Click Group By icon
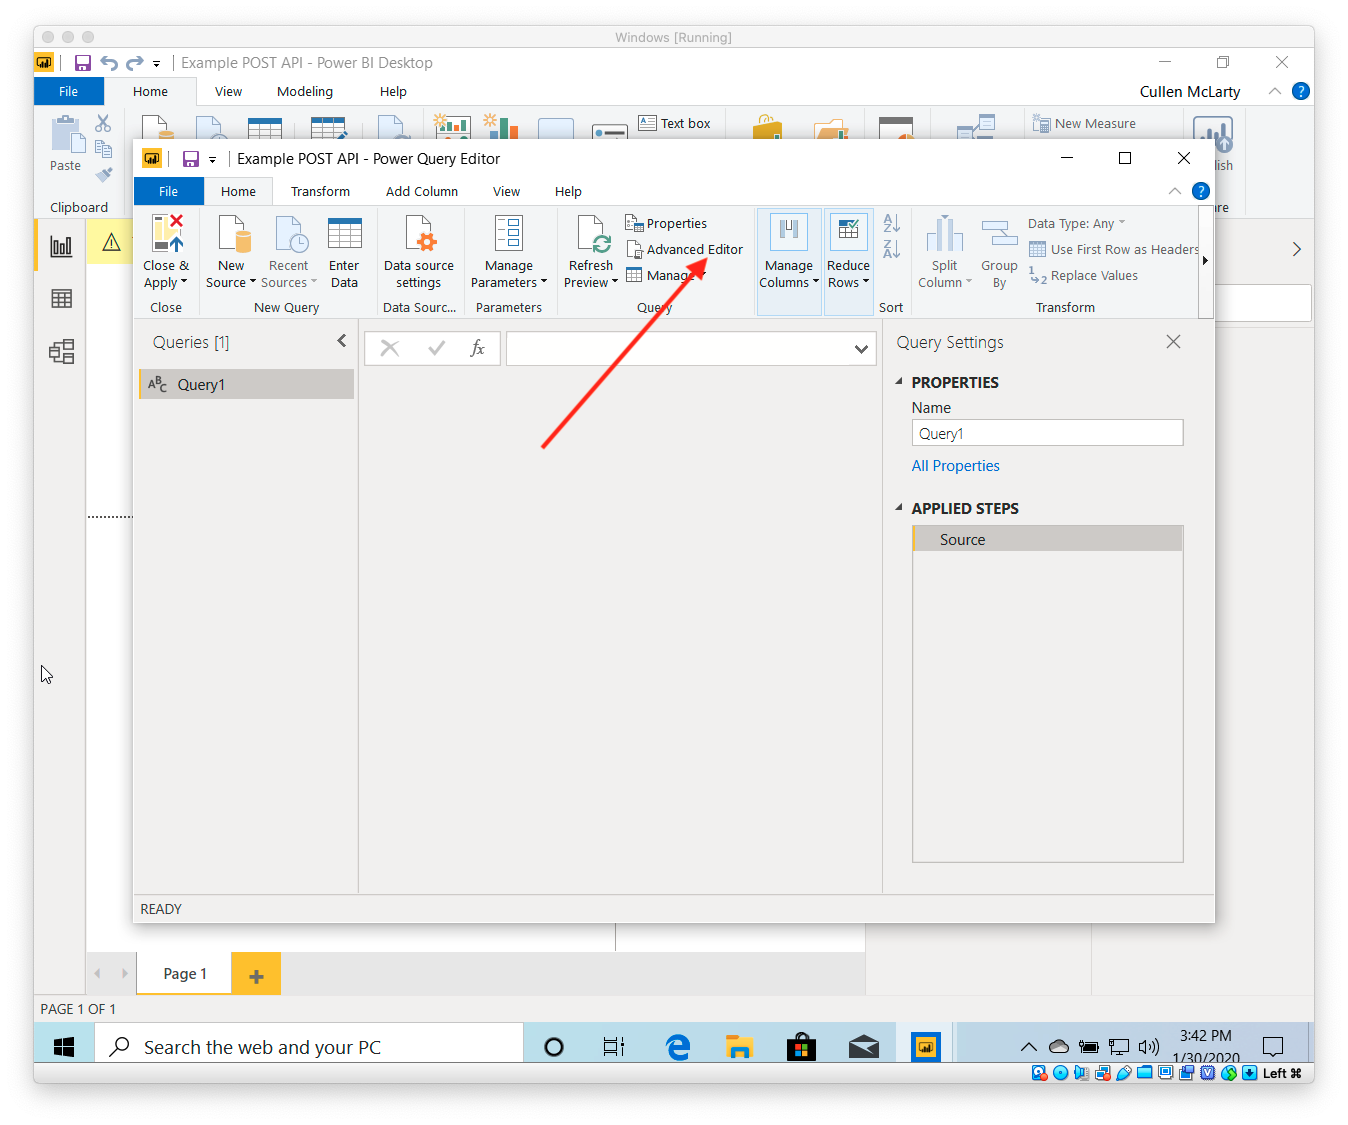 pos(999,233)
